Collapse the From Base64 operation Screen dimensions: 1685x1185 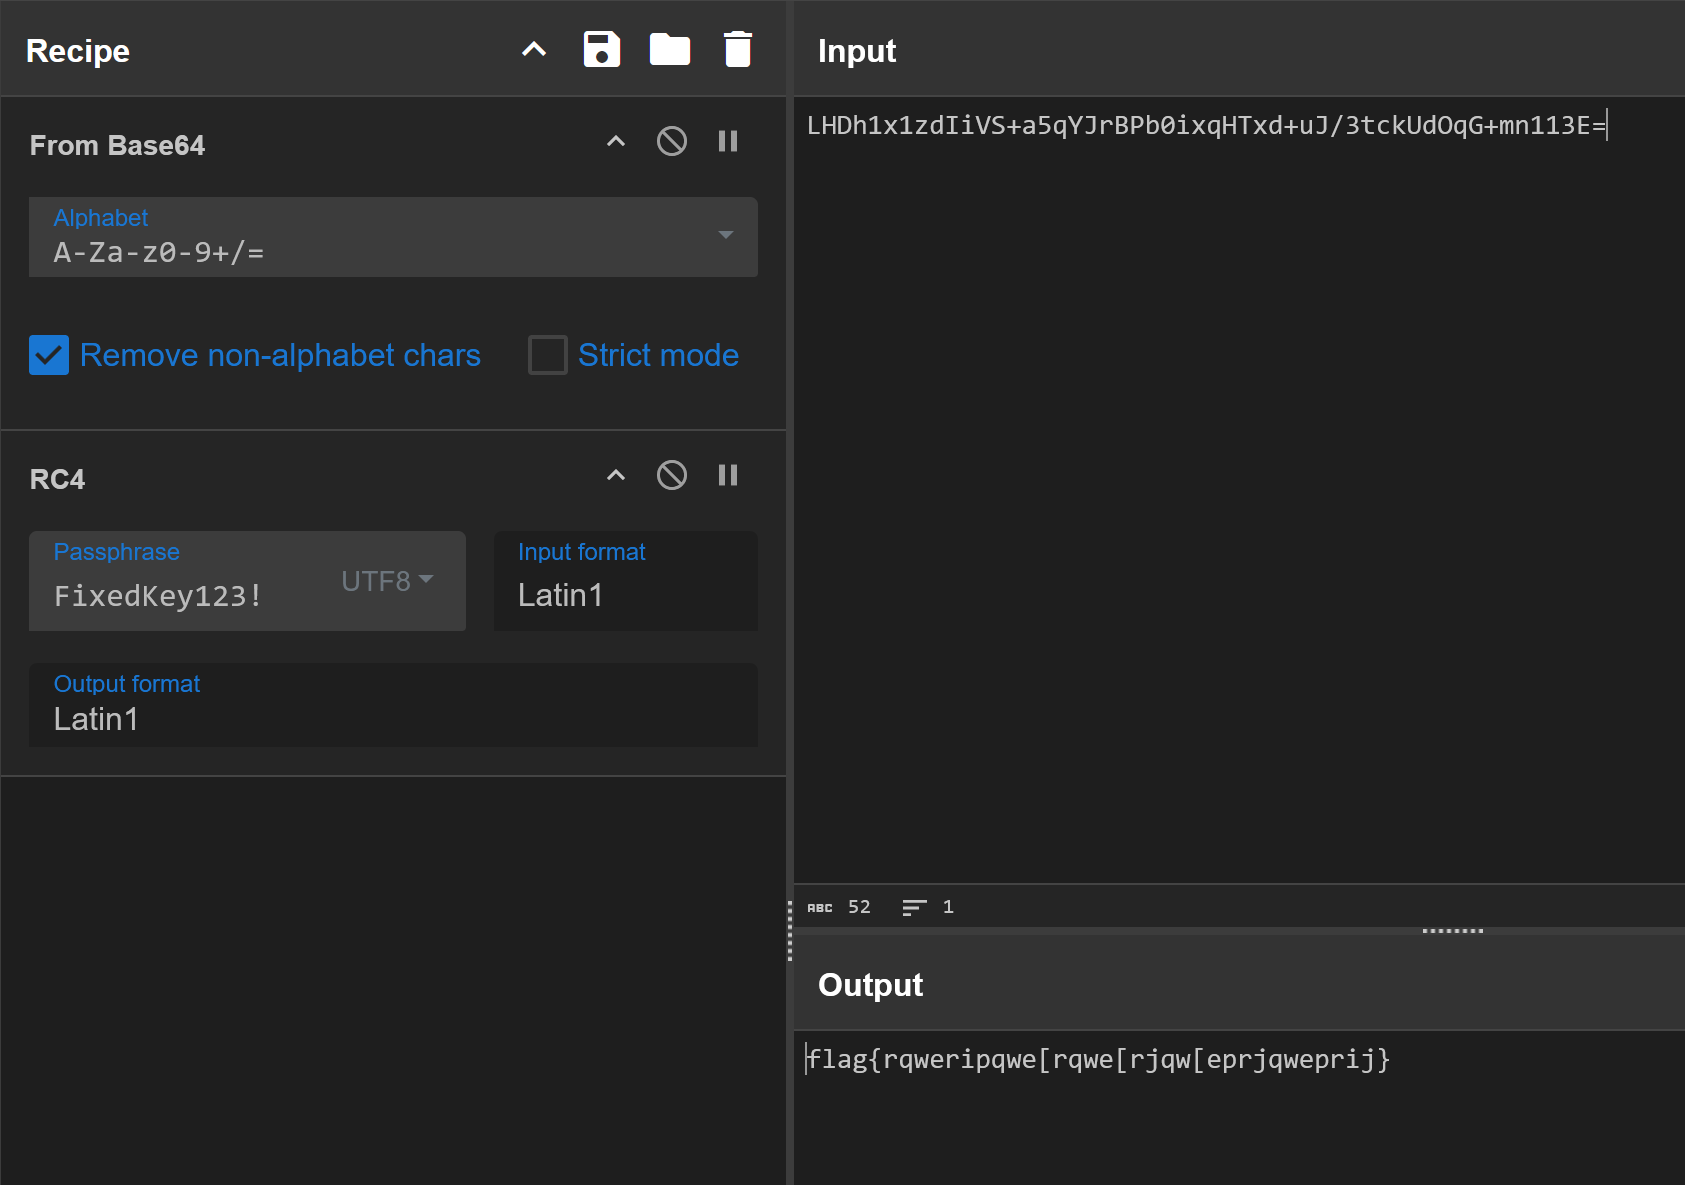616,141
